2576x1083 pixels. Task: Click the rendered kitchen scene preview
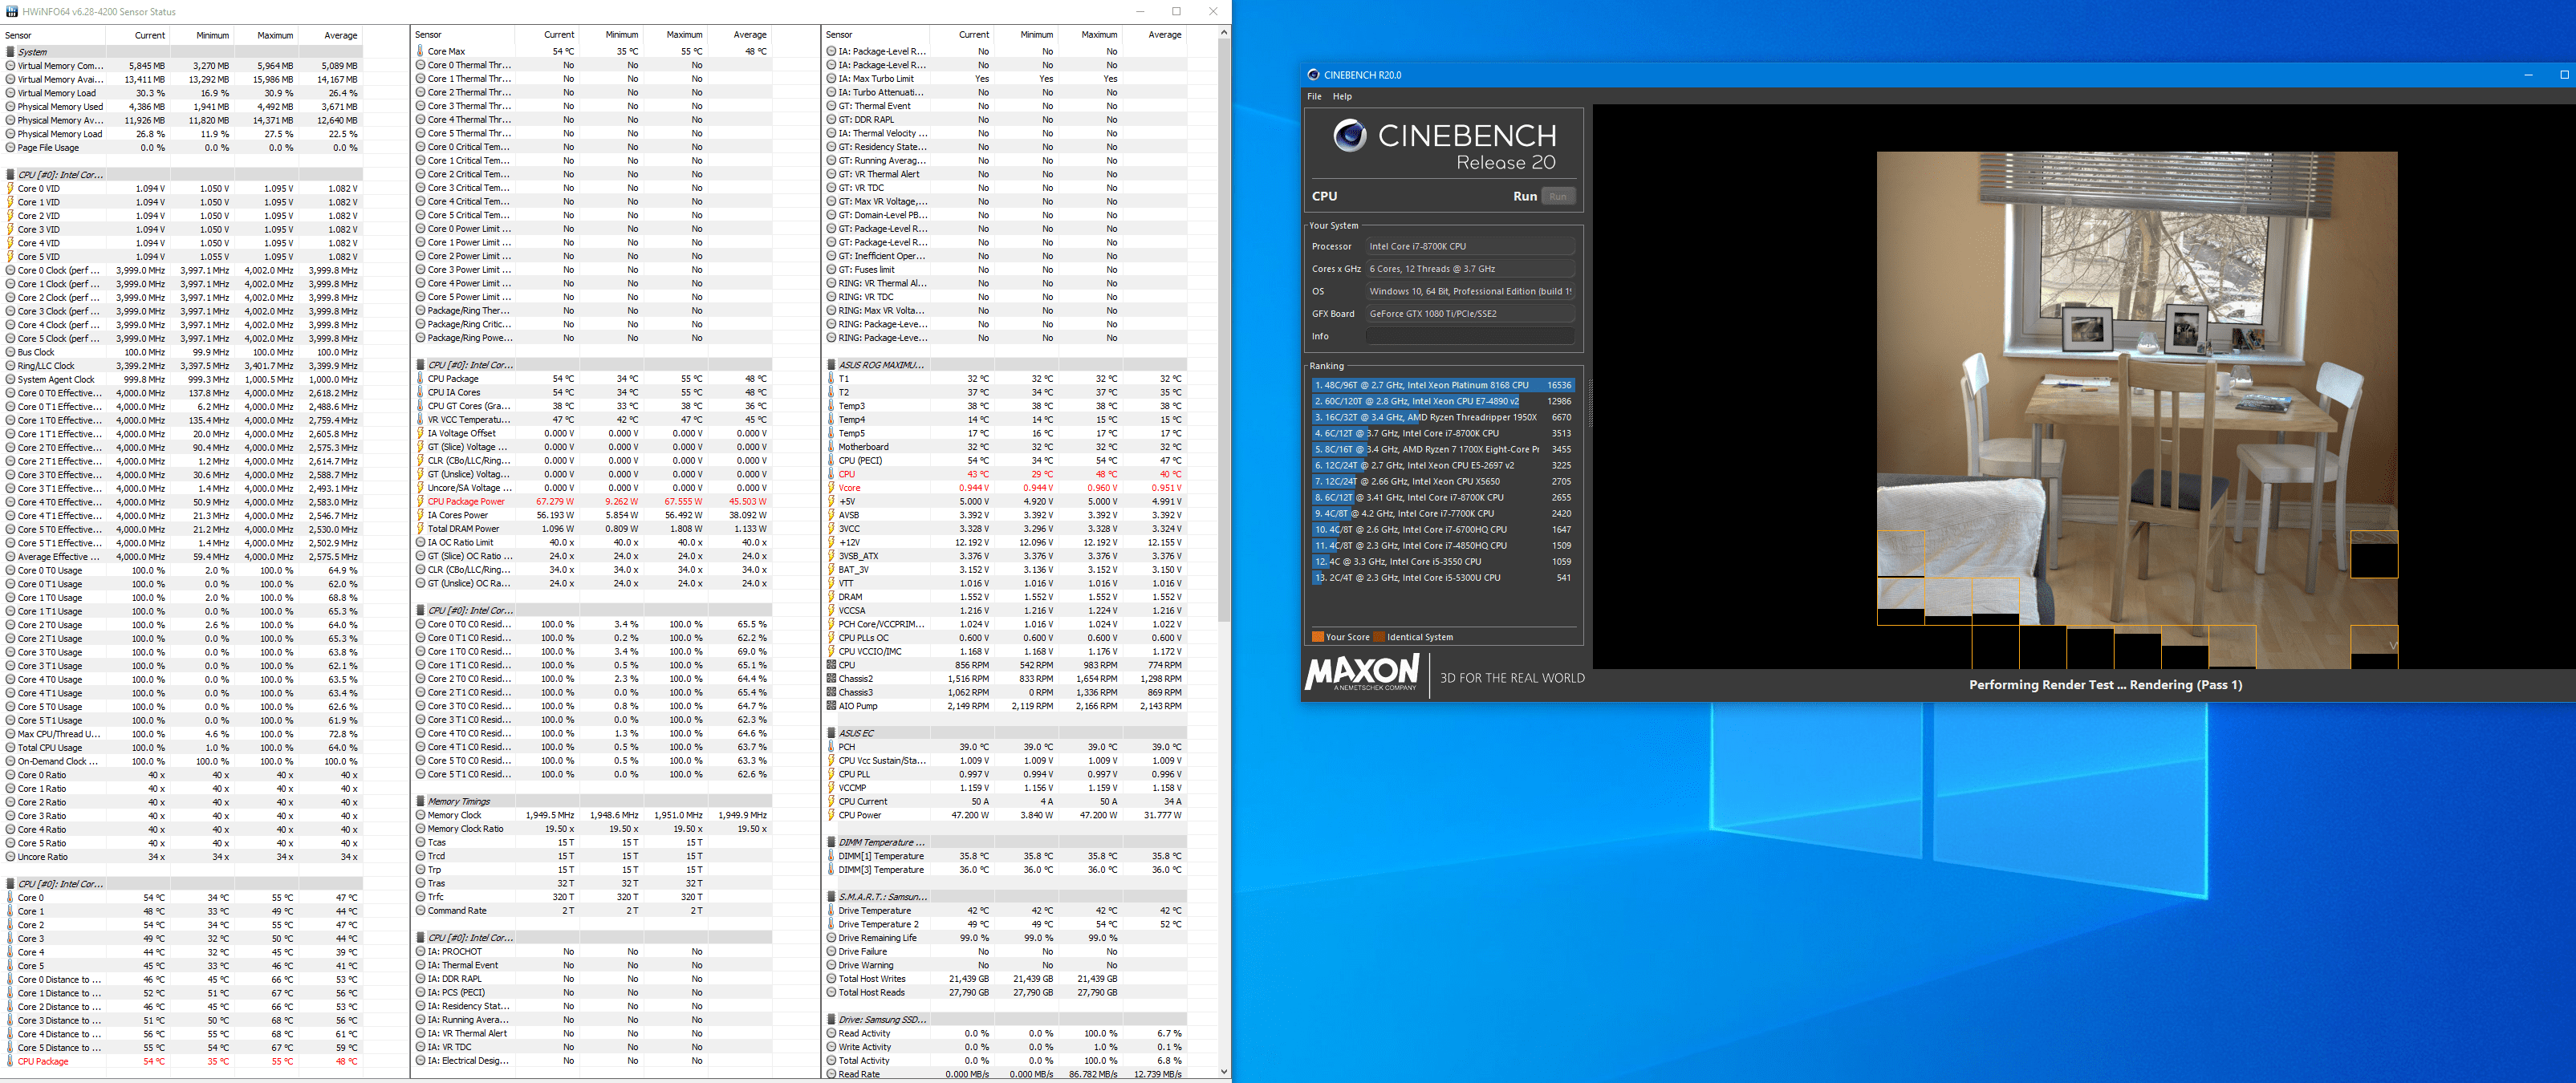pos(2137,410)
